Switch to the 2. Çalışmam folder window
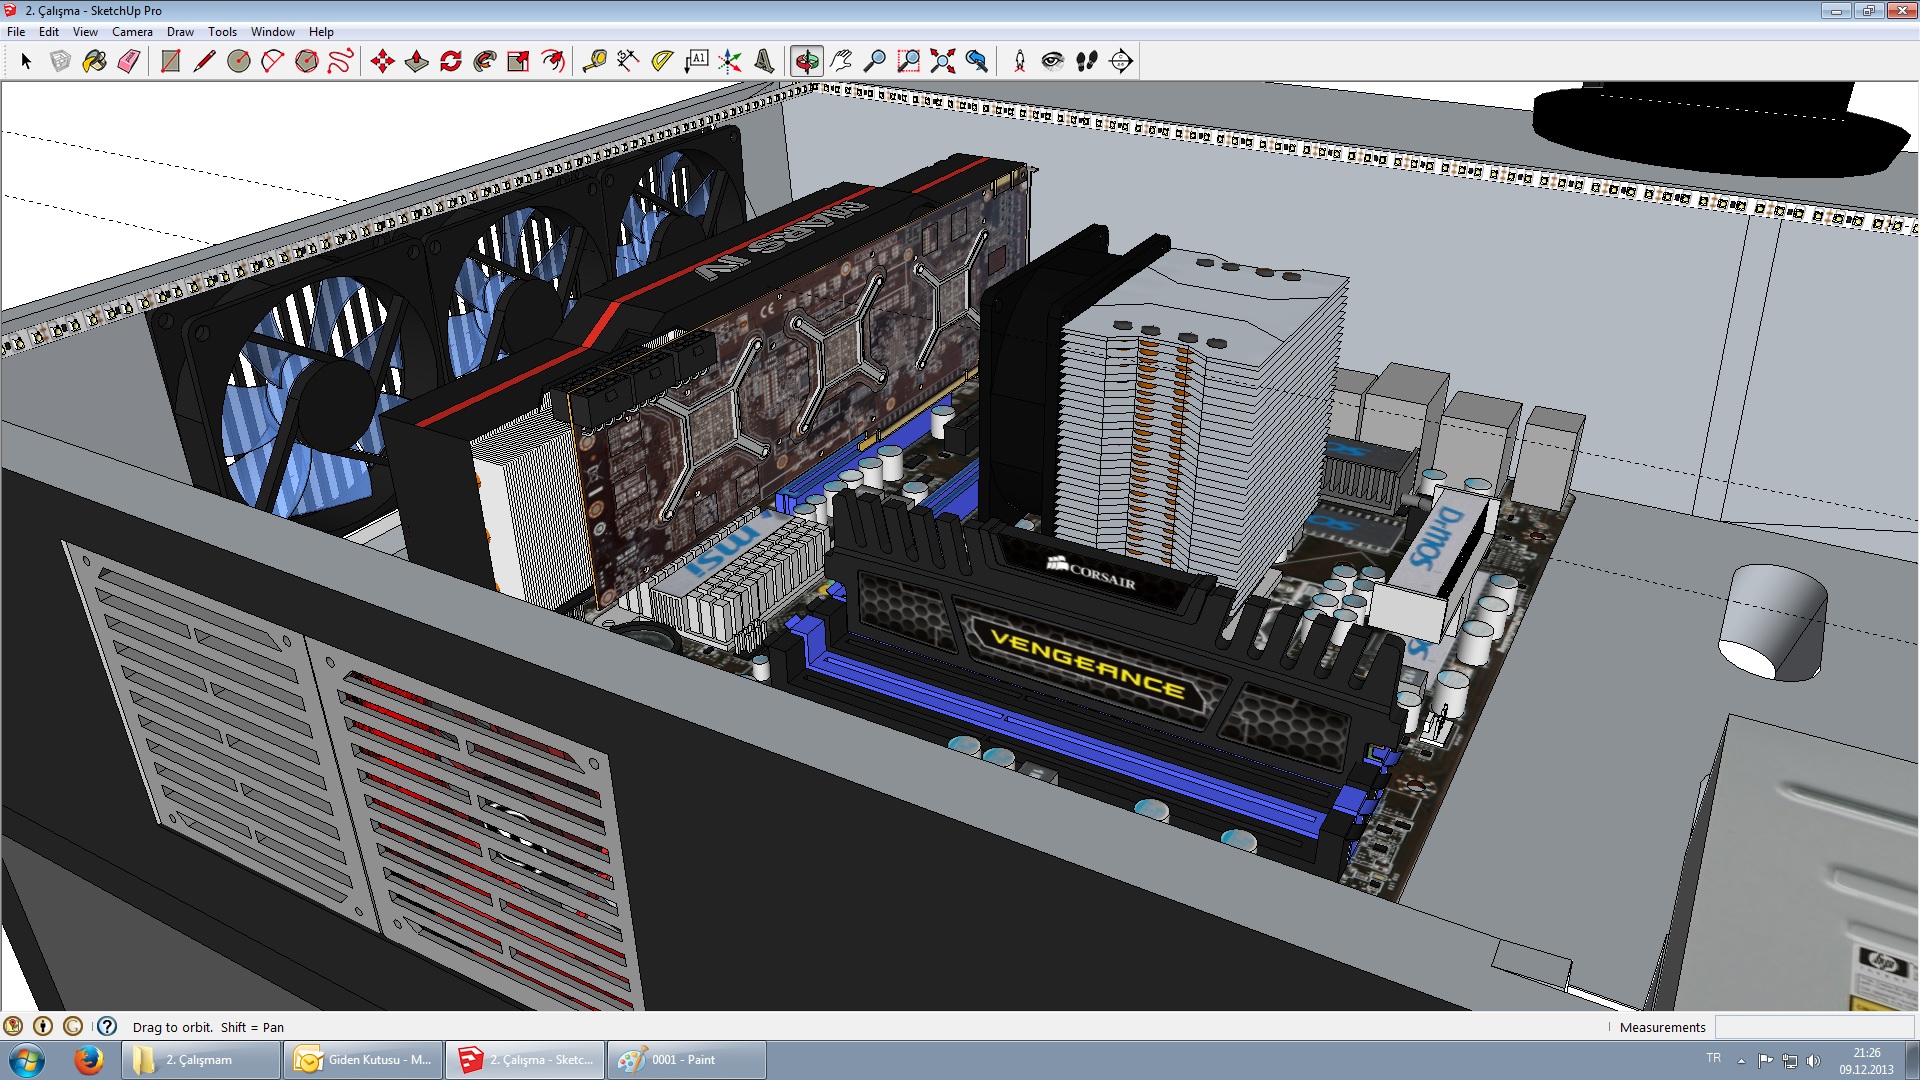This screenshot has width=1920, height=1080. [201, 1060]
